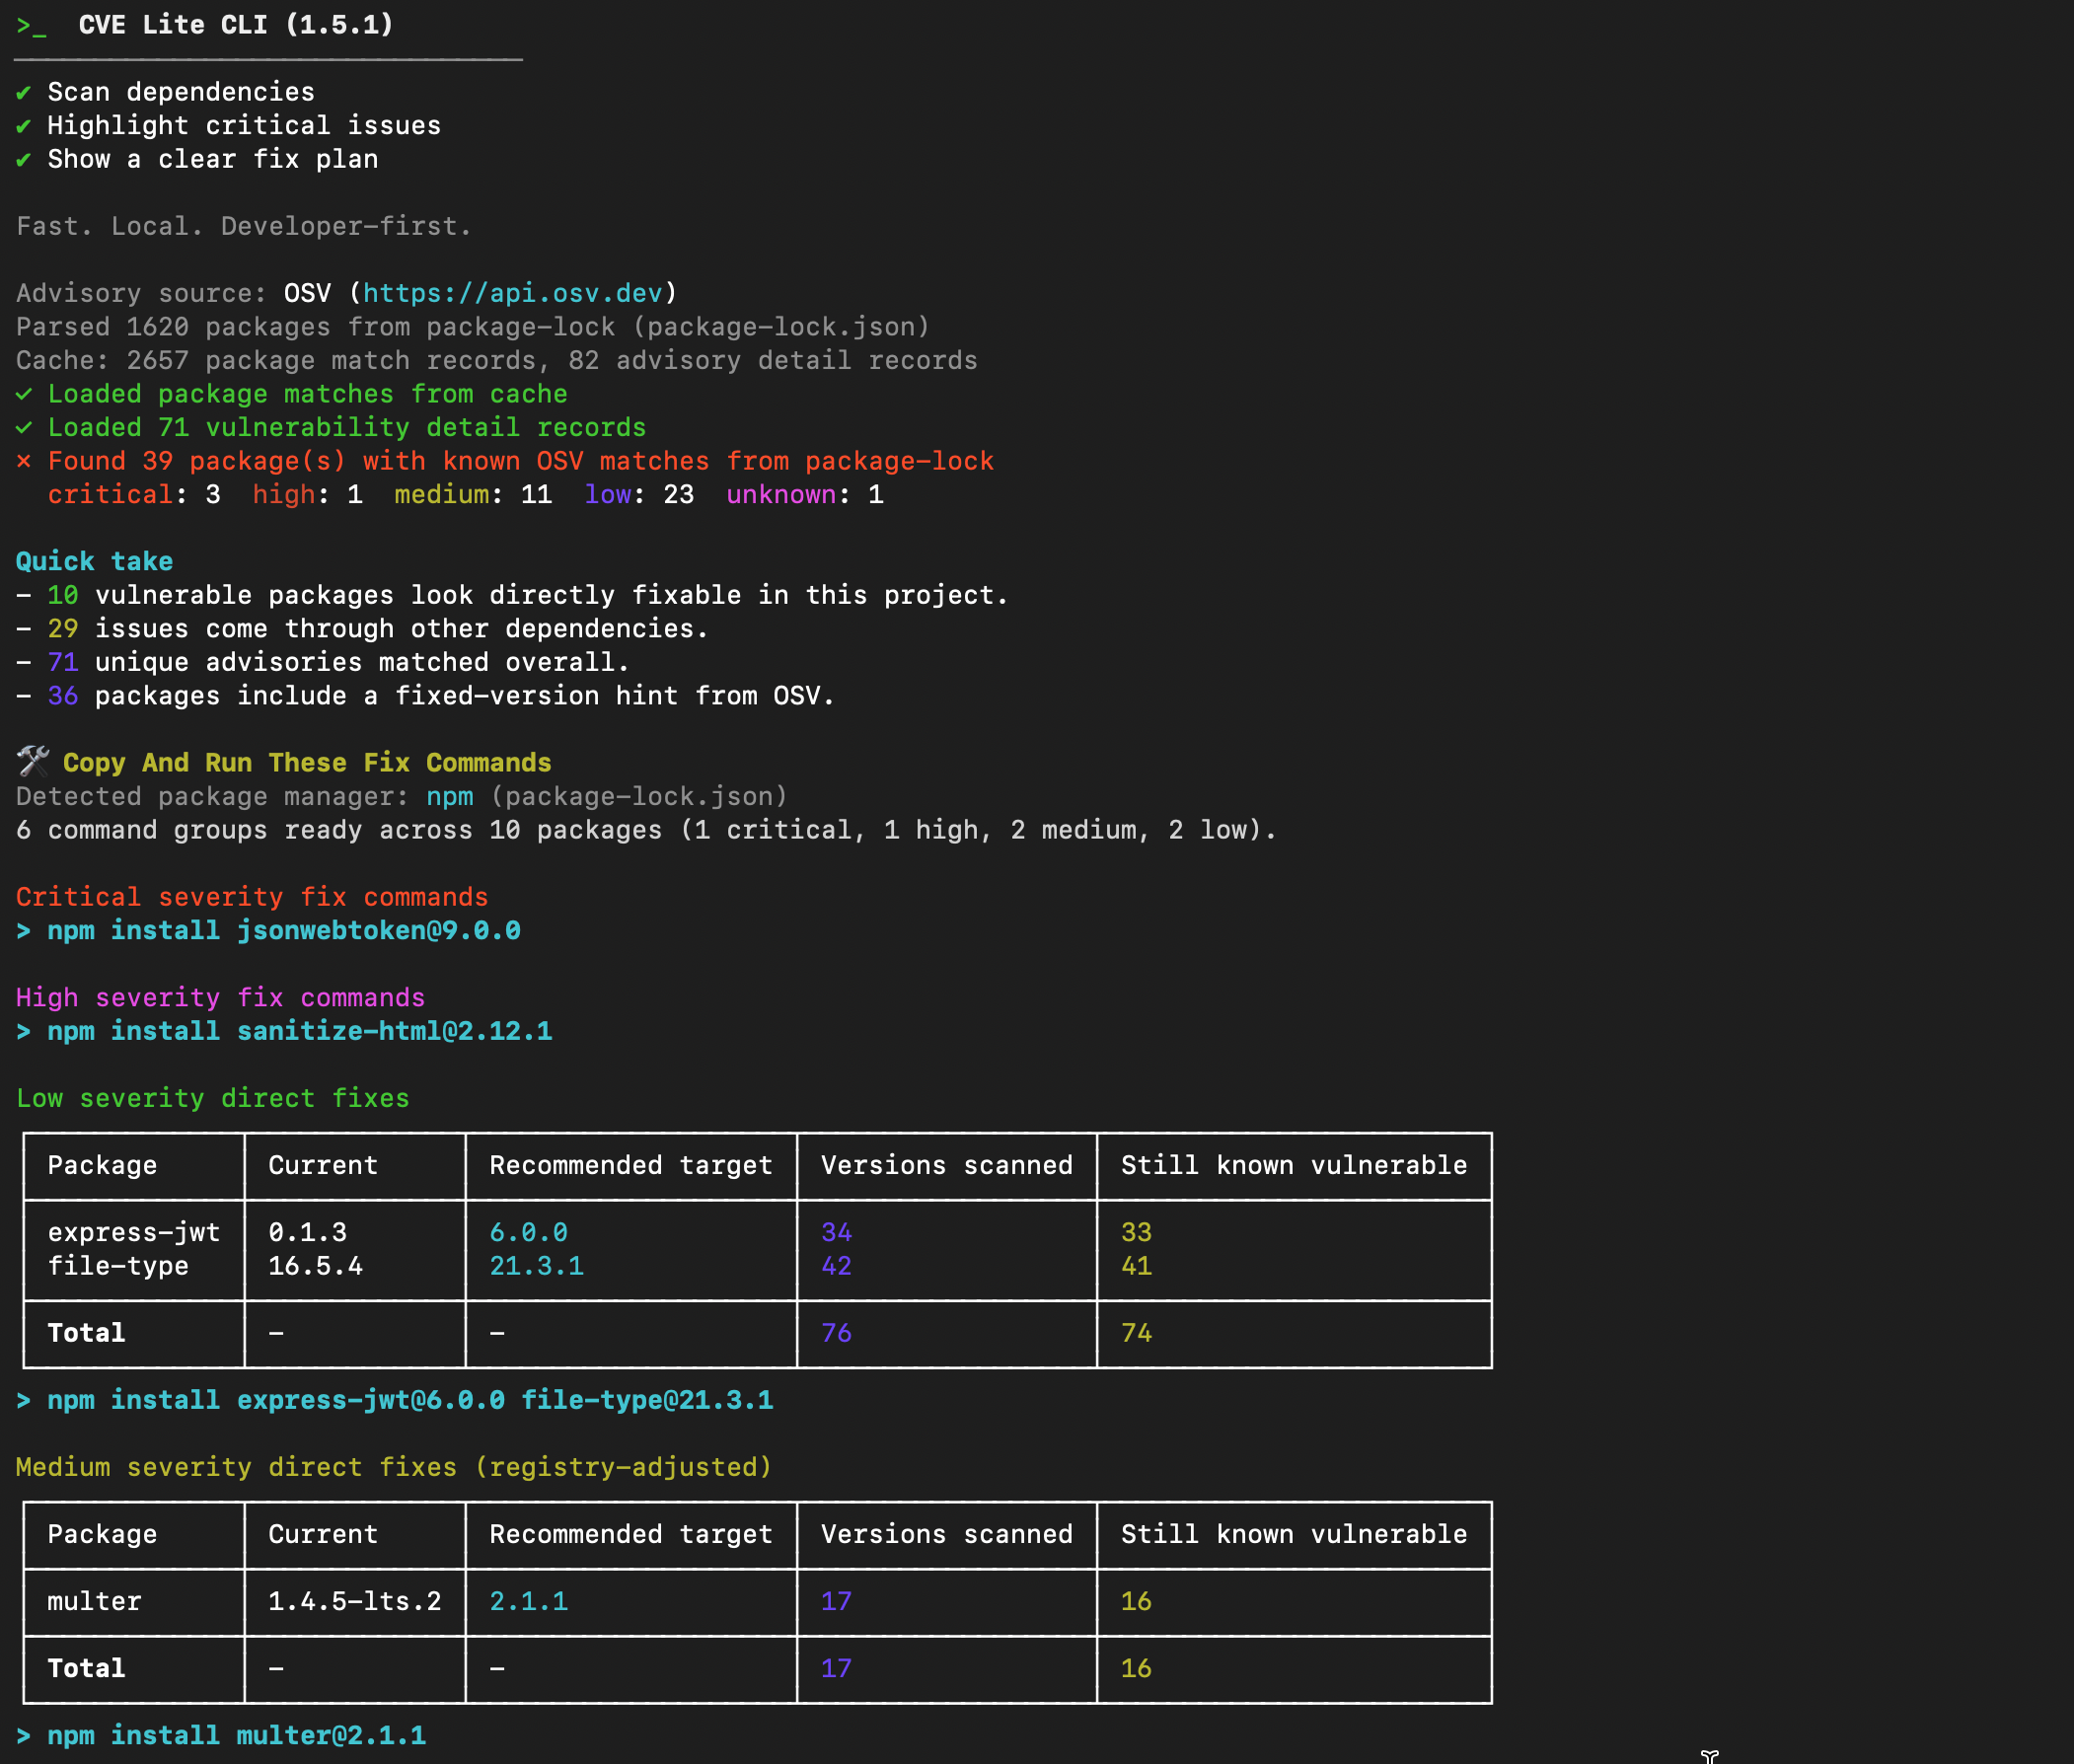Click the 42 versions scanned value
The image size is (2074, 1764).
click(x=836, y=1266)
